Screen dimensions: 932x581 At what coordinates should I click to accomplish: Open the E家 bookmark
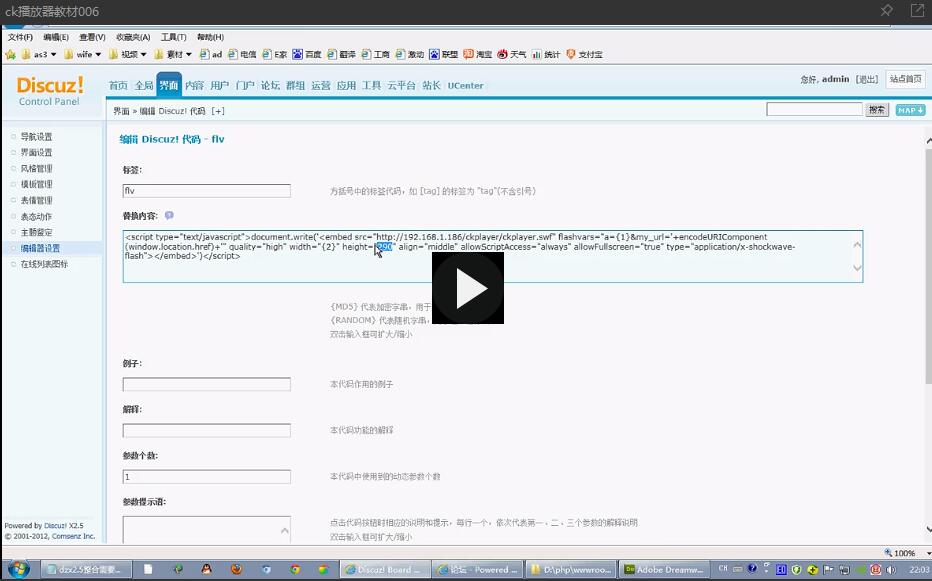coord(275,54)
